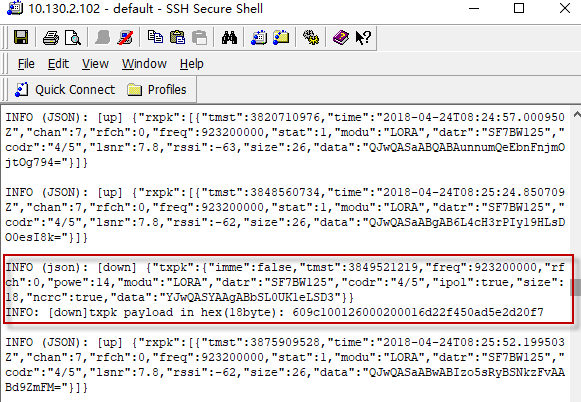Click the Print icon in toolbar

tap(50, 37)
